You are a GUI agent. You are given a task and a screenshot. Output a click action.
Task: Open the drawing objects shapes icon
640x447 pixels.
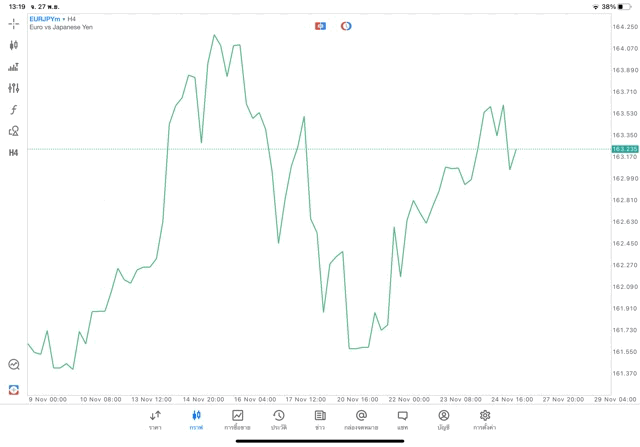[x=14, y=131]
